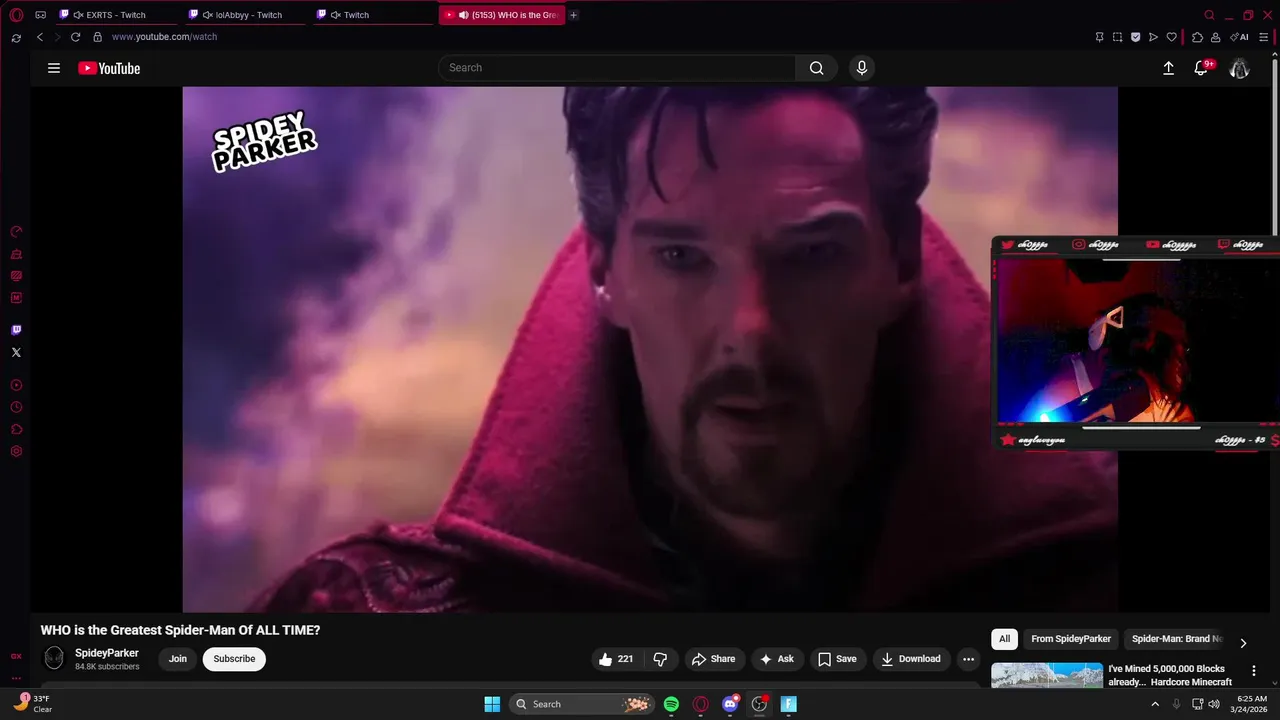Unmute the EXRTS Twitch tab audio icon

coord(78,15)
